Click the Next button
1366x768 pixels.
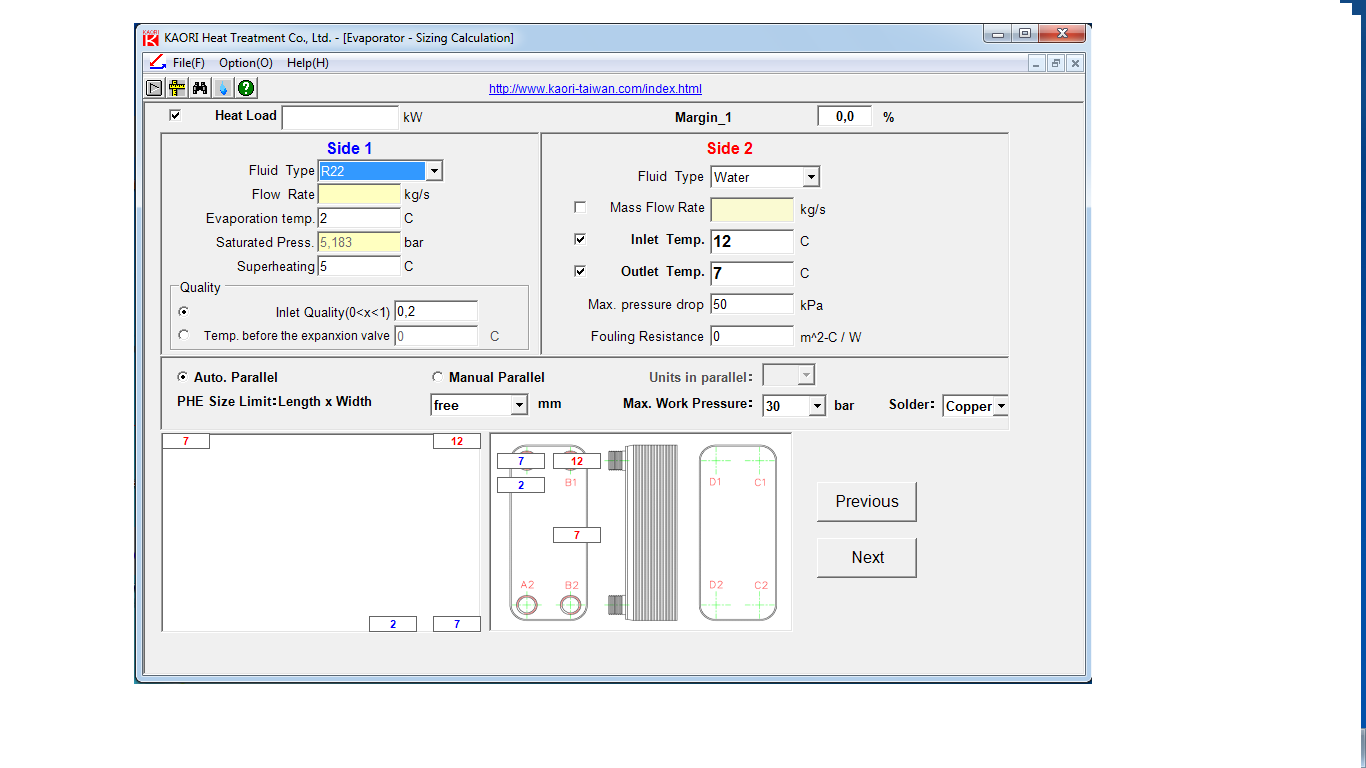click(x=867, y=557)
